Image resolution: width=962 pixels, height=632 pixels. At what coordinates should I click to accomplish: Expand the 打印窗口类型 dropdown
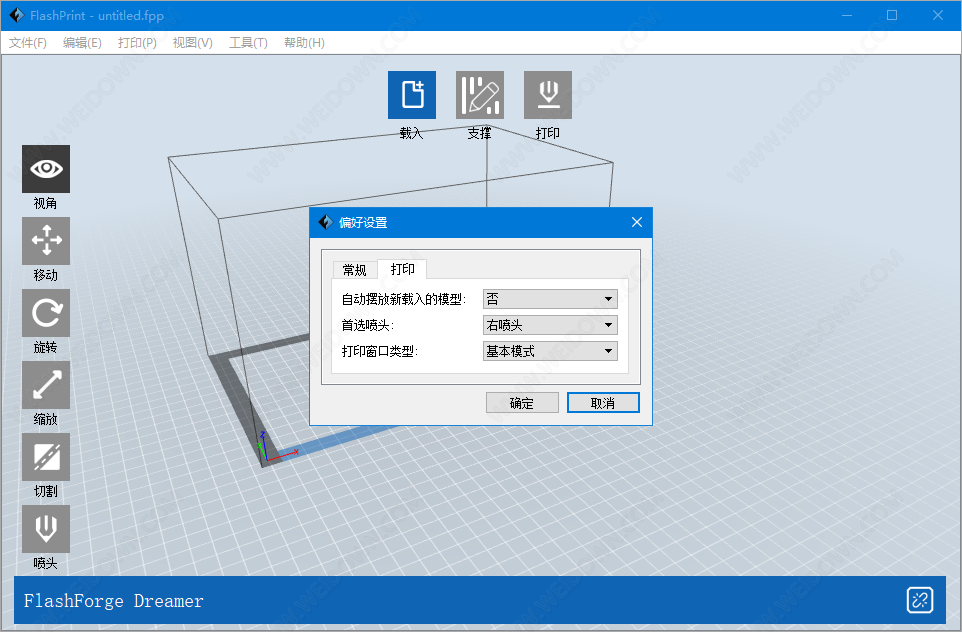pyautogui.click(x=550, y=351)
